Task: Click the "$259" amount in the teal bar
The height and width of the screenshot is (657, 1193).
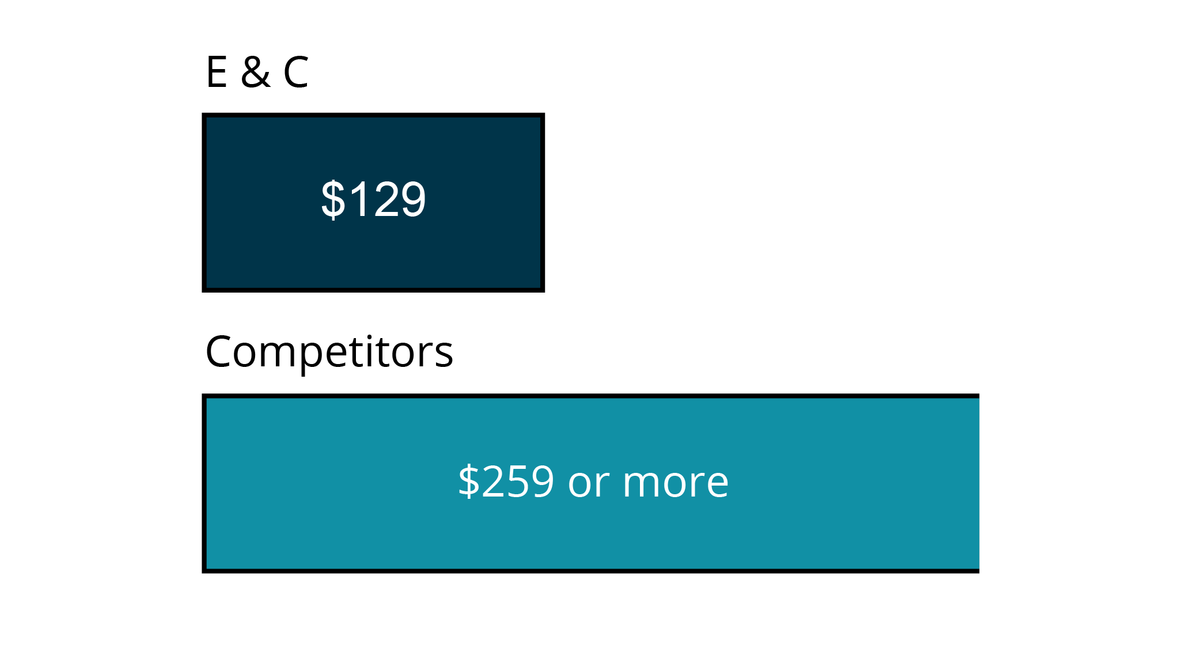Action: [x=506, y=482]
